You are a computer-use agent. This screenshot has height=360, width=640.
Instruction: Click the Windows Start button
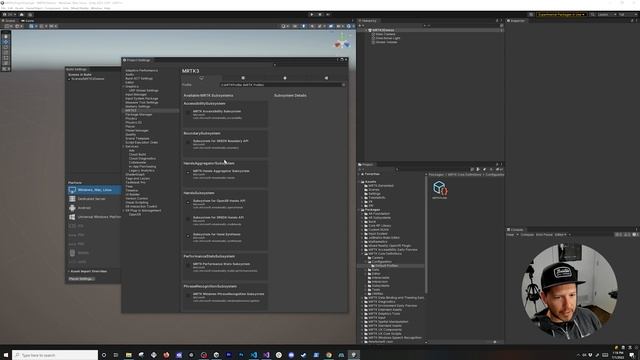(x=6, y=355)
